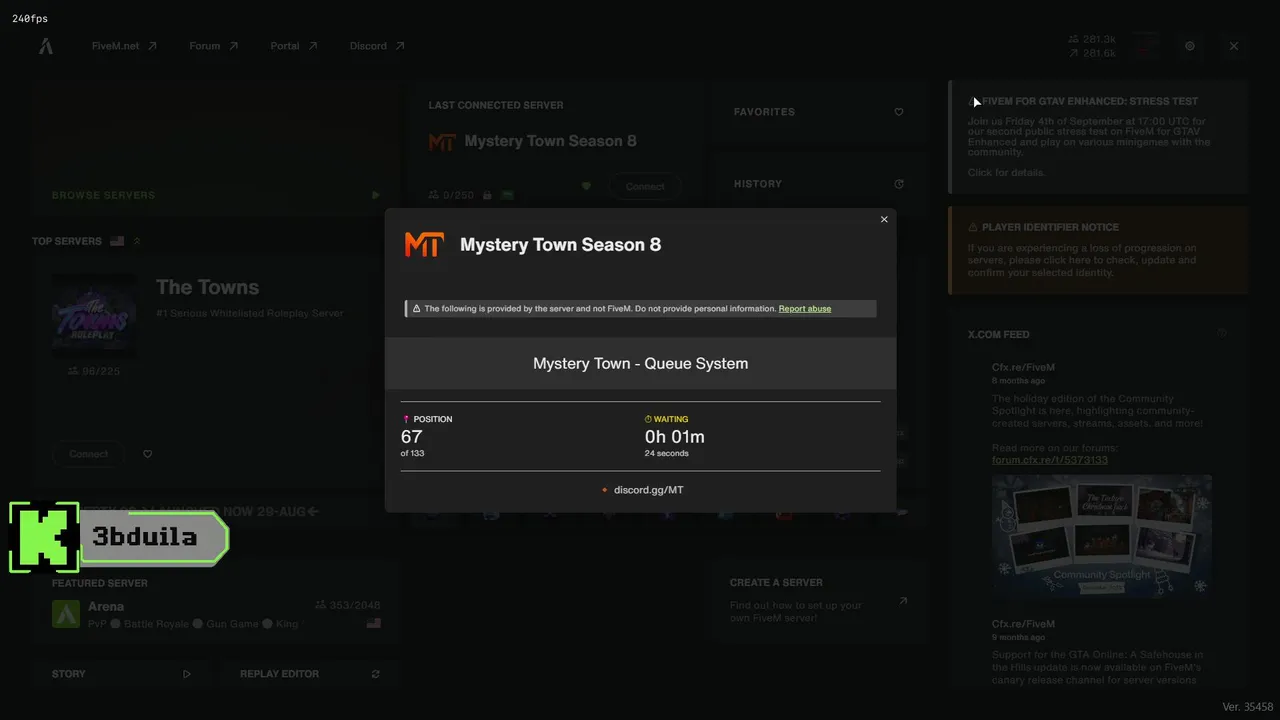This screenshot has width=1280, height=720.
Task: Click the Report abuse link
Action: [805, 309]
